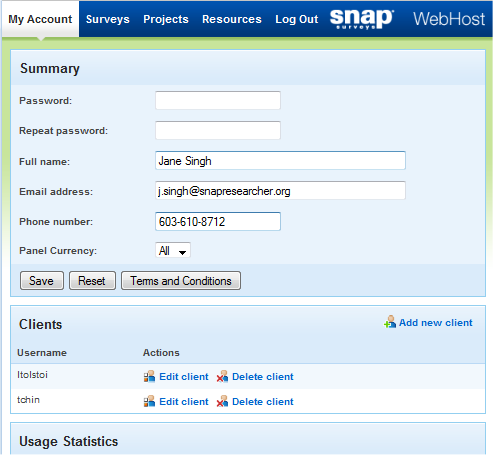The image size is (493, 455).
Task: Focus the Password input field
Action: coord(218,100)
